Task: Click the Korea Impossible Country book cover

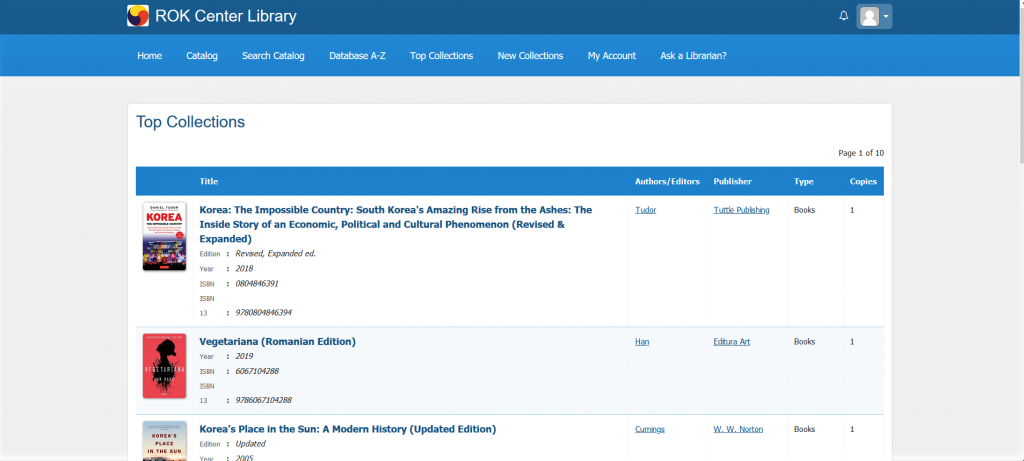Action: pyautogui.click(x=165, y=236)
